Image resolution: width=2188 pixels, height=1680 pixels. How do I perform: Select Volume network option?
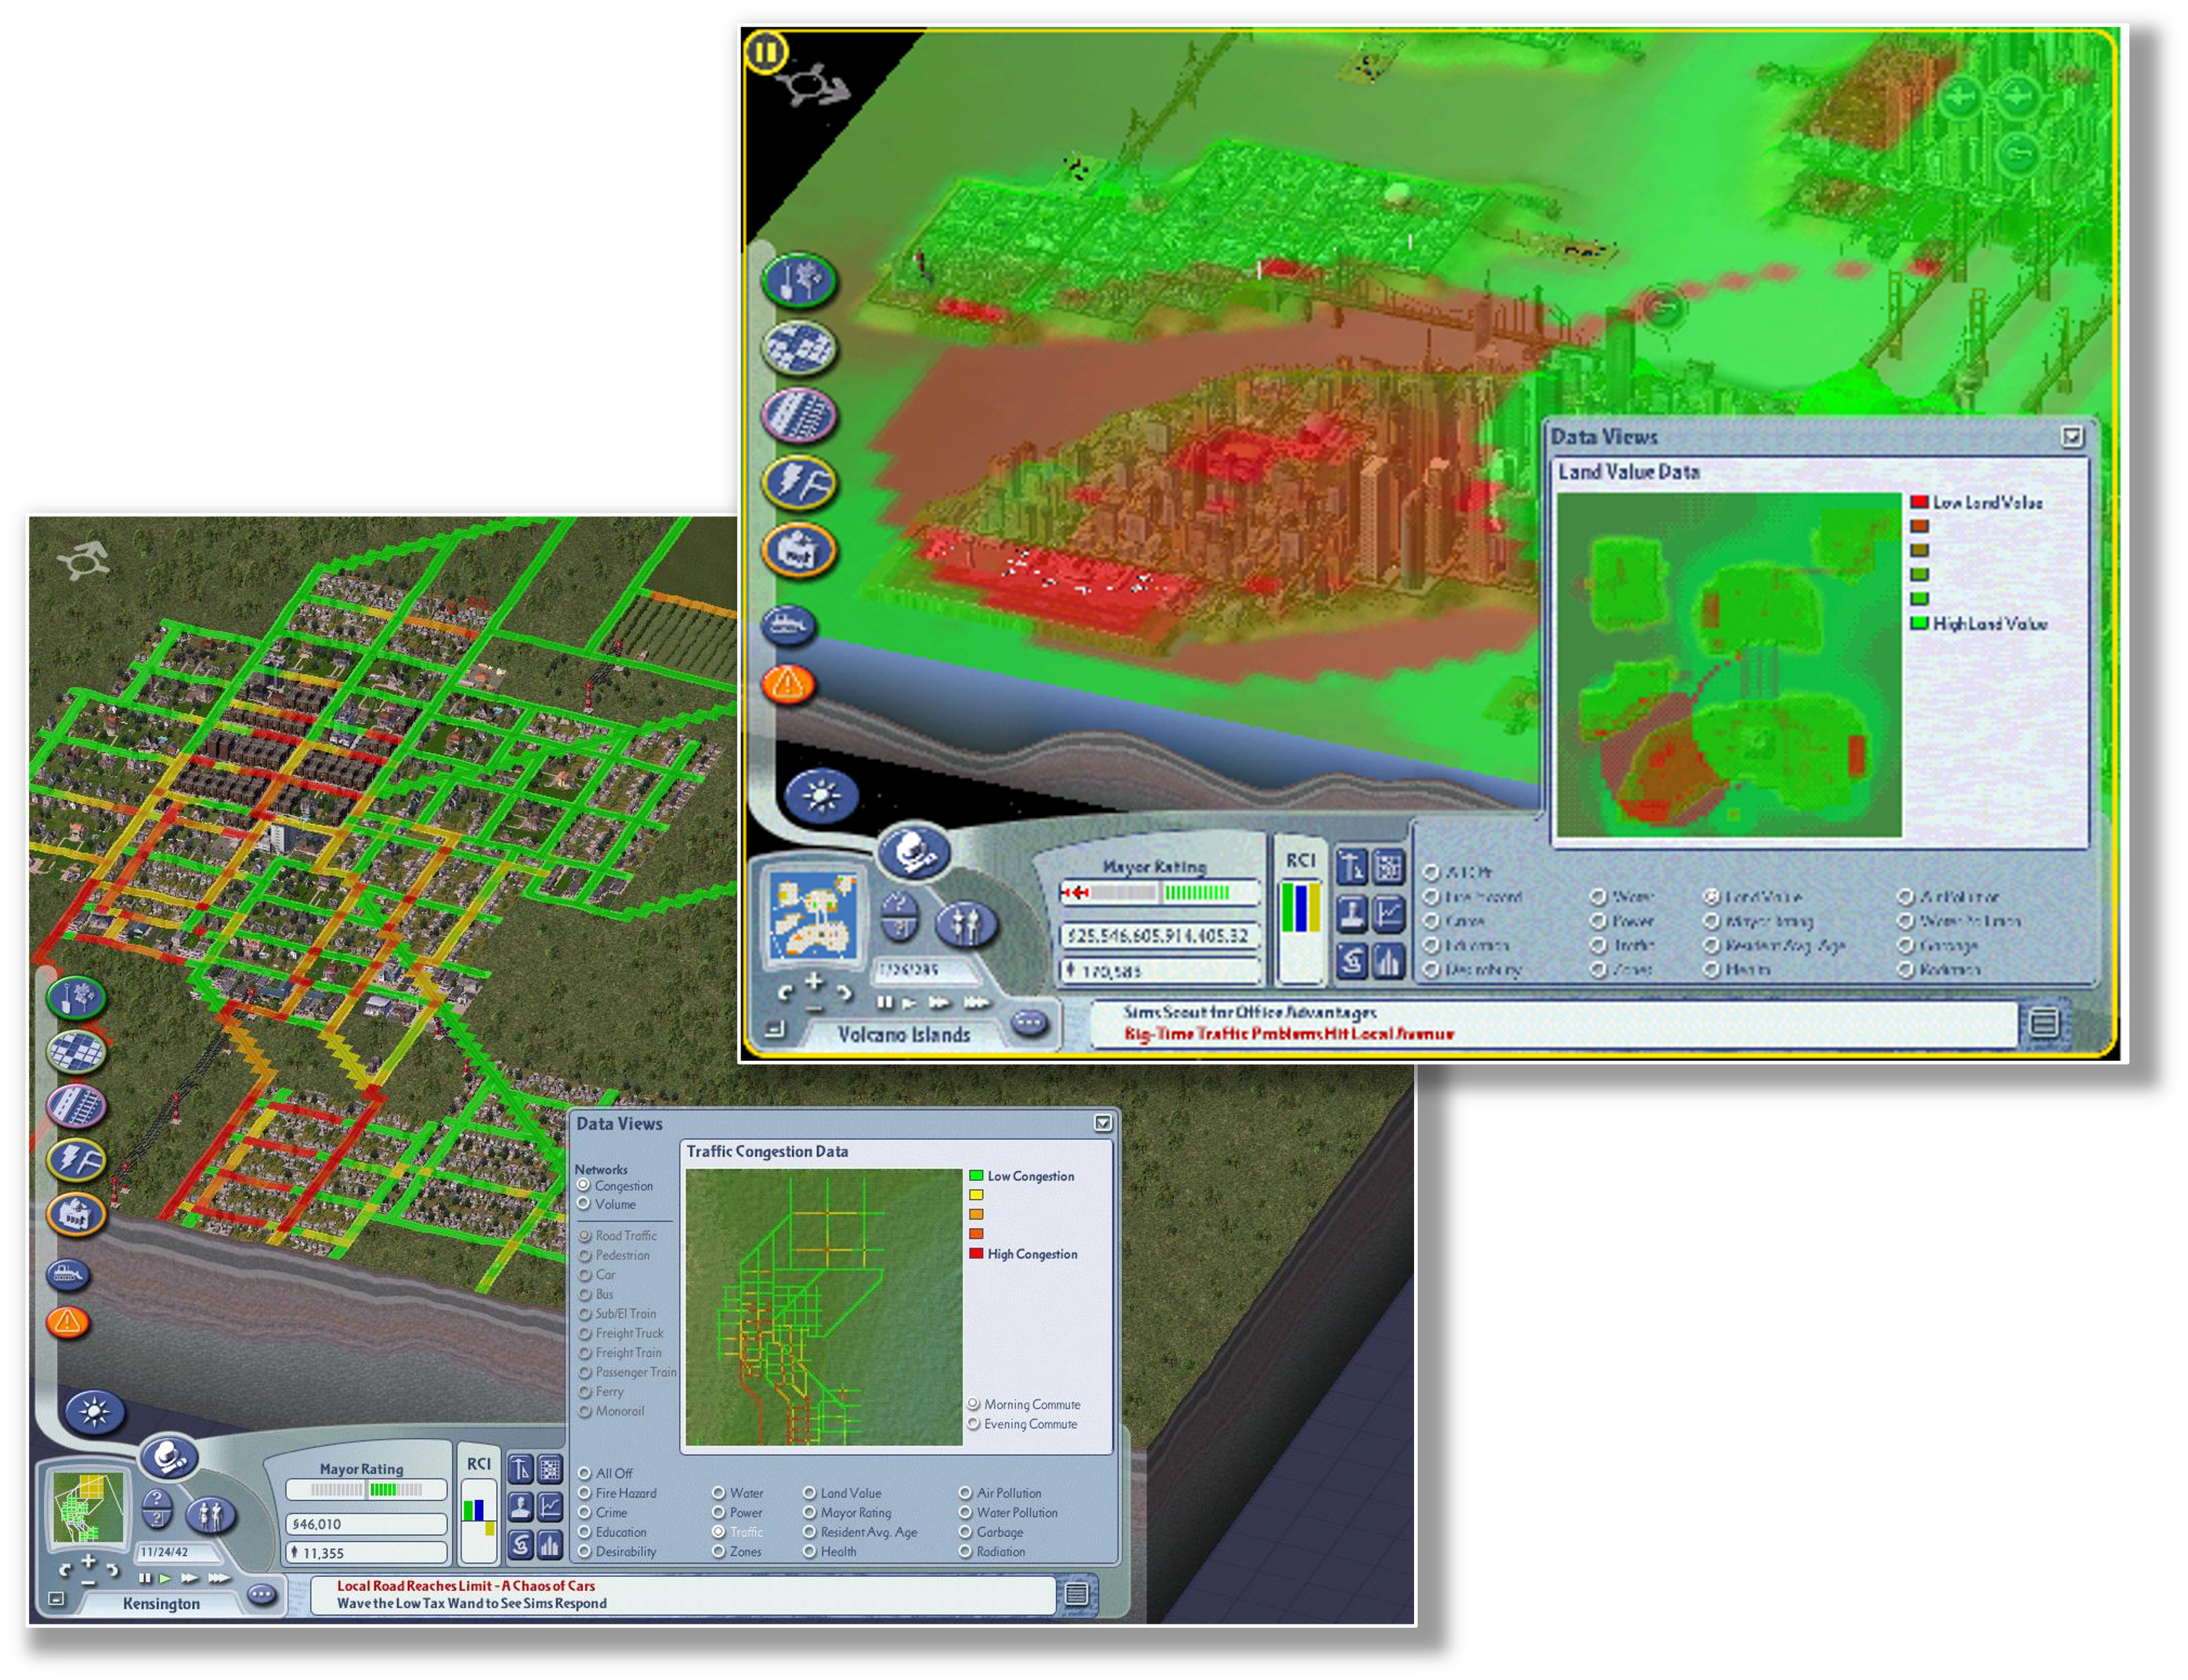click(607, 1205)
